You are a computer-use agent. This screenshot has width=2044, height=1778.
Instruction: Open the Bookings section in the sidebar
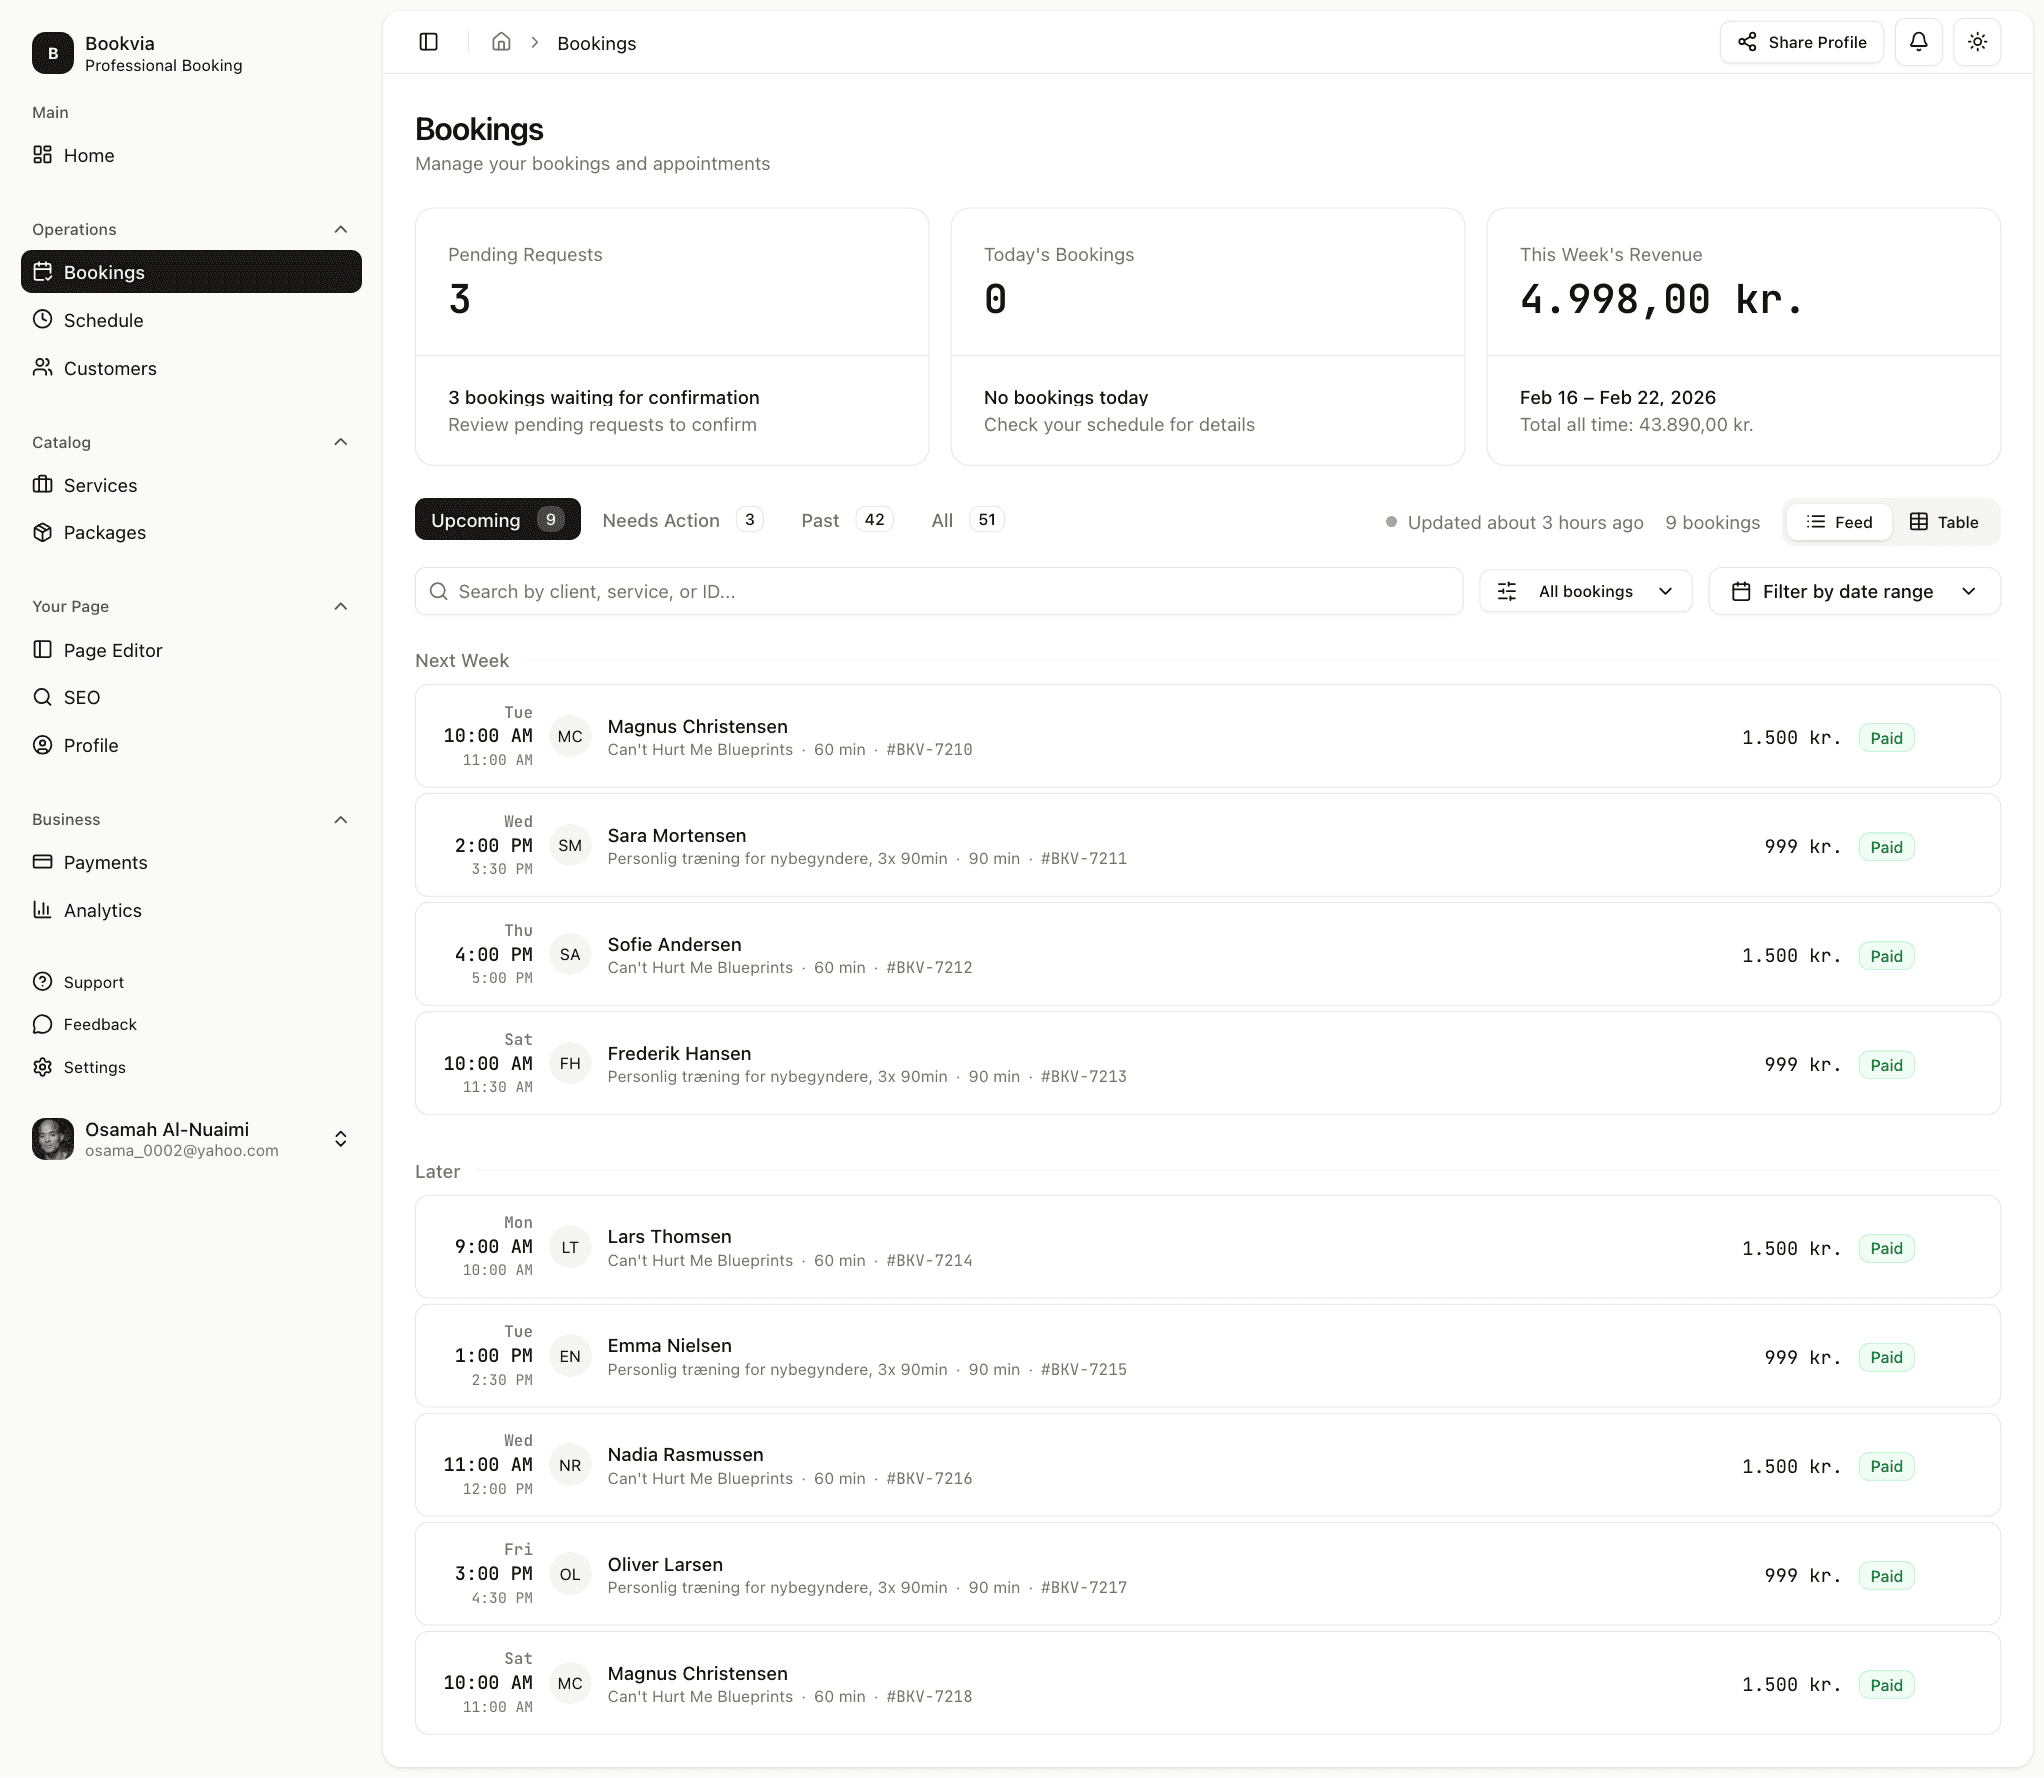pos(104,271)
